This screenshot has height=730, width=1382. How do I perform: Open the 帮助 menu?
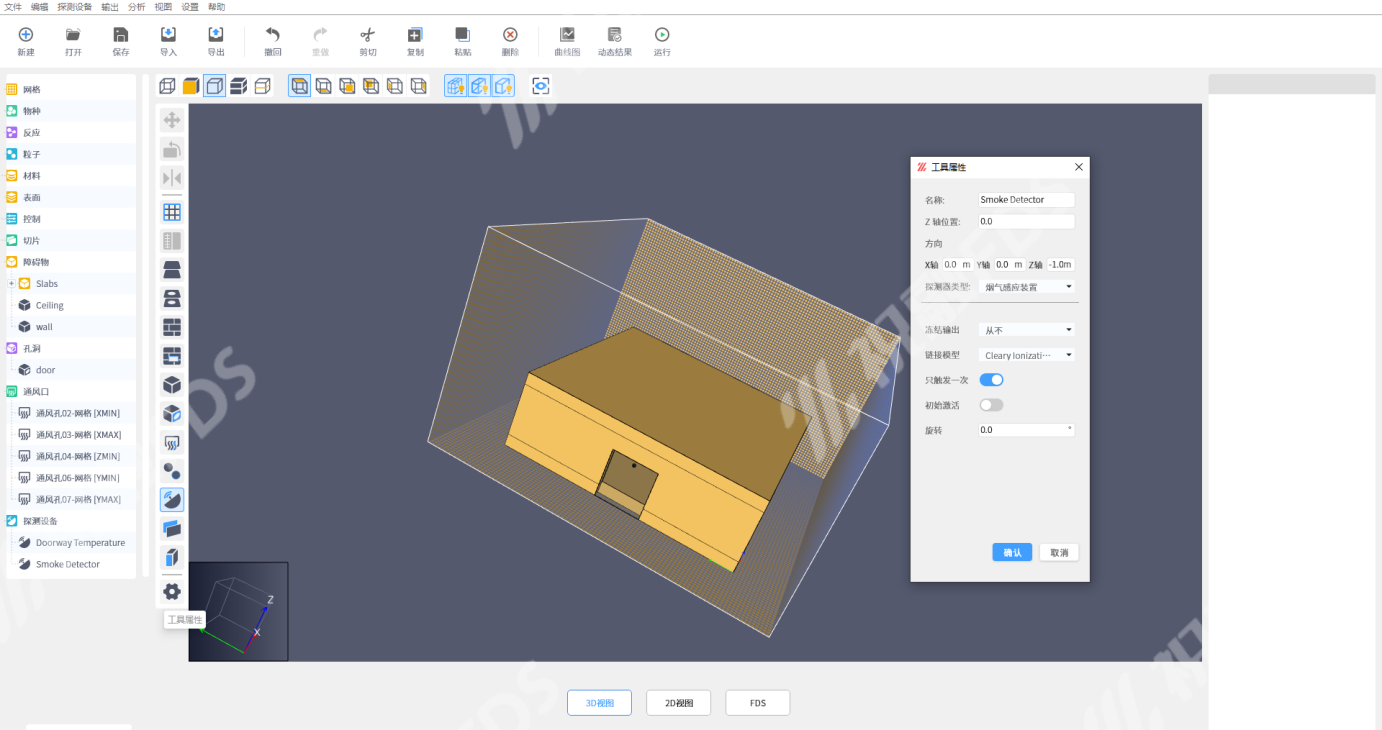pyautogui.click(x=216, y=6)
